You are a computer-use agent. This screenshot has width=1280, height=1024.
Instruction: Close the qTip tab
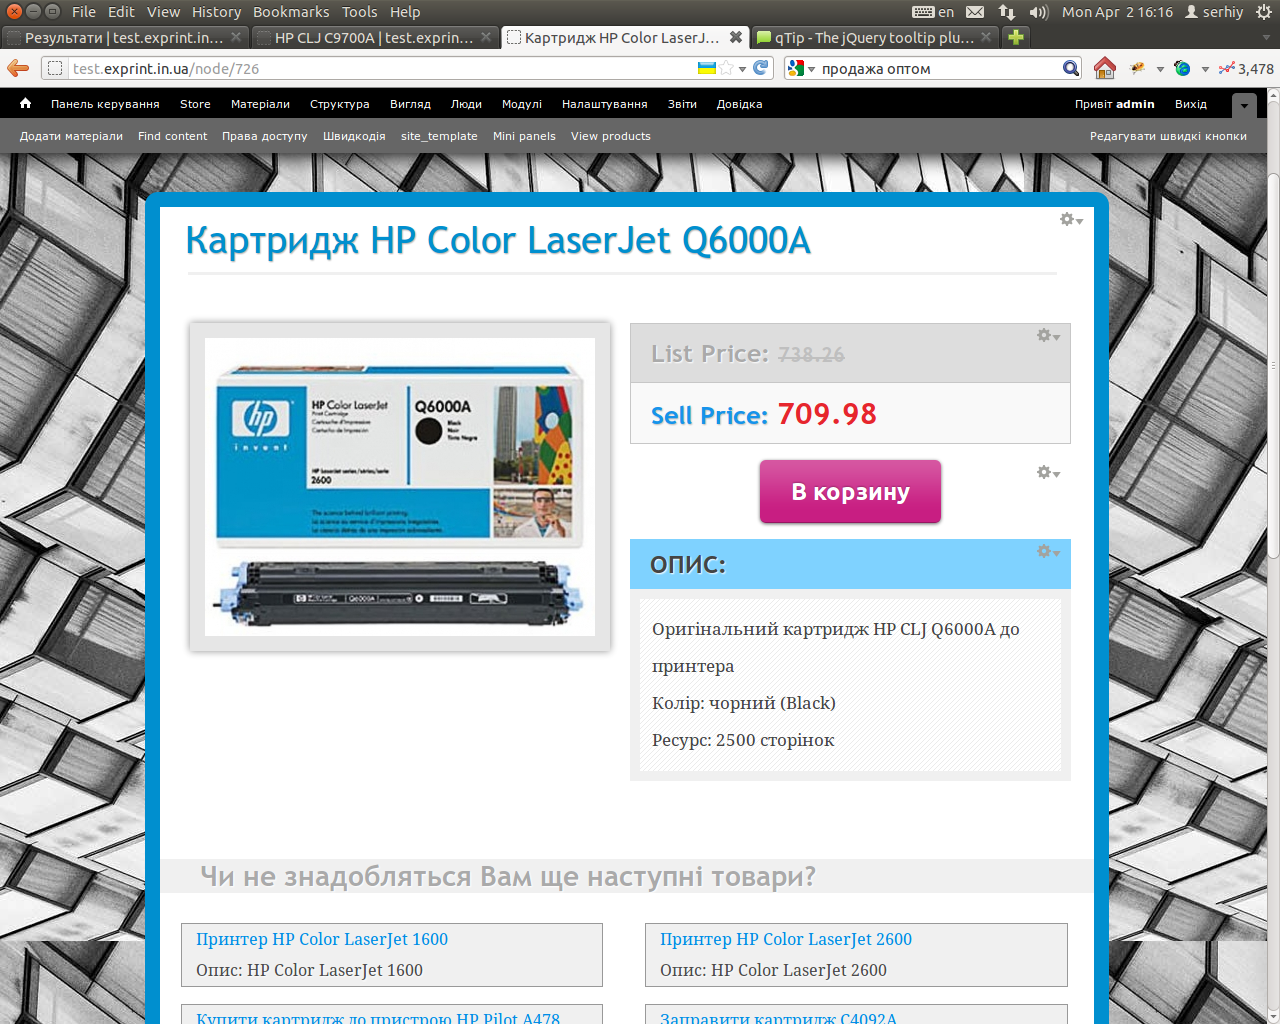point(986,37)
